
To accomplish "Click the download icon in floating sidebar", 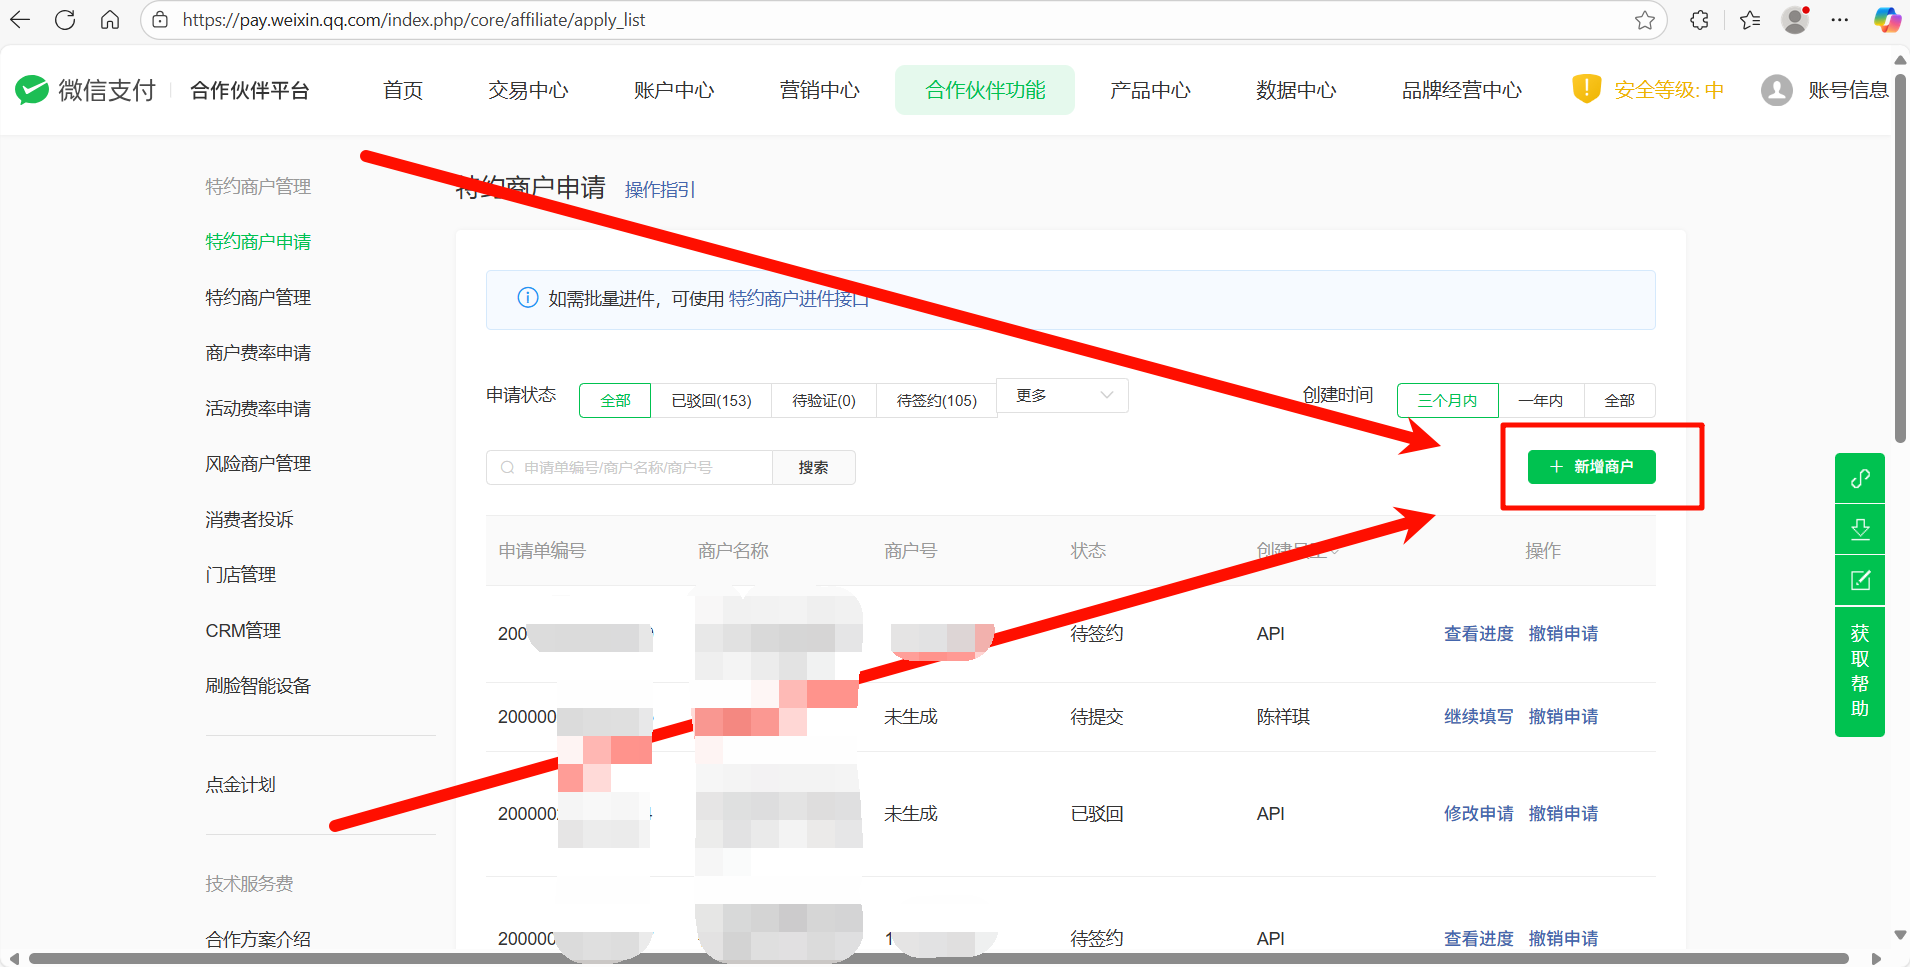I will (x=1860, y=529).
